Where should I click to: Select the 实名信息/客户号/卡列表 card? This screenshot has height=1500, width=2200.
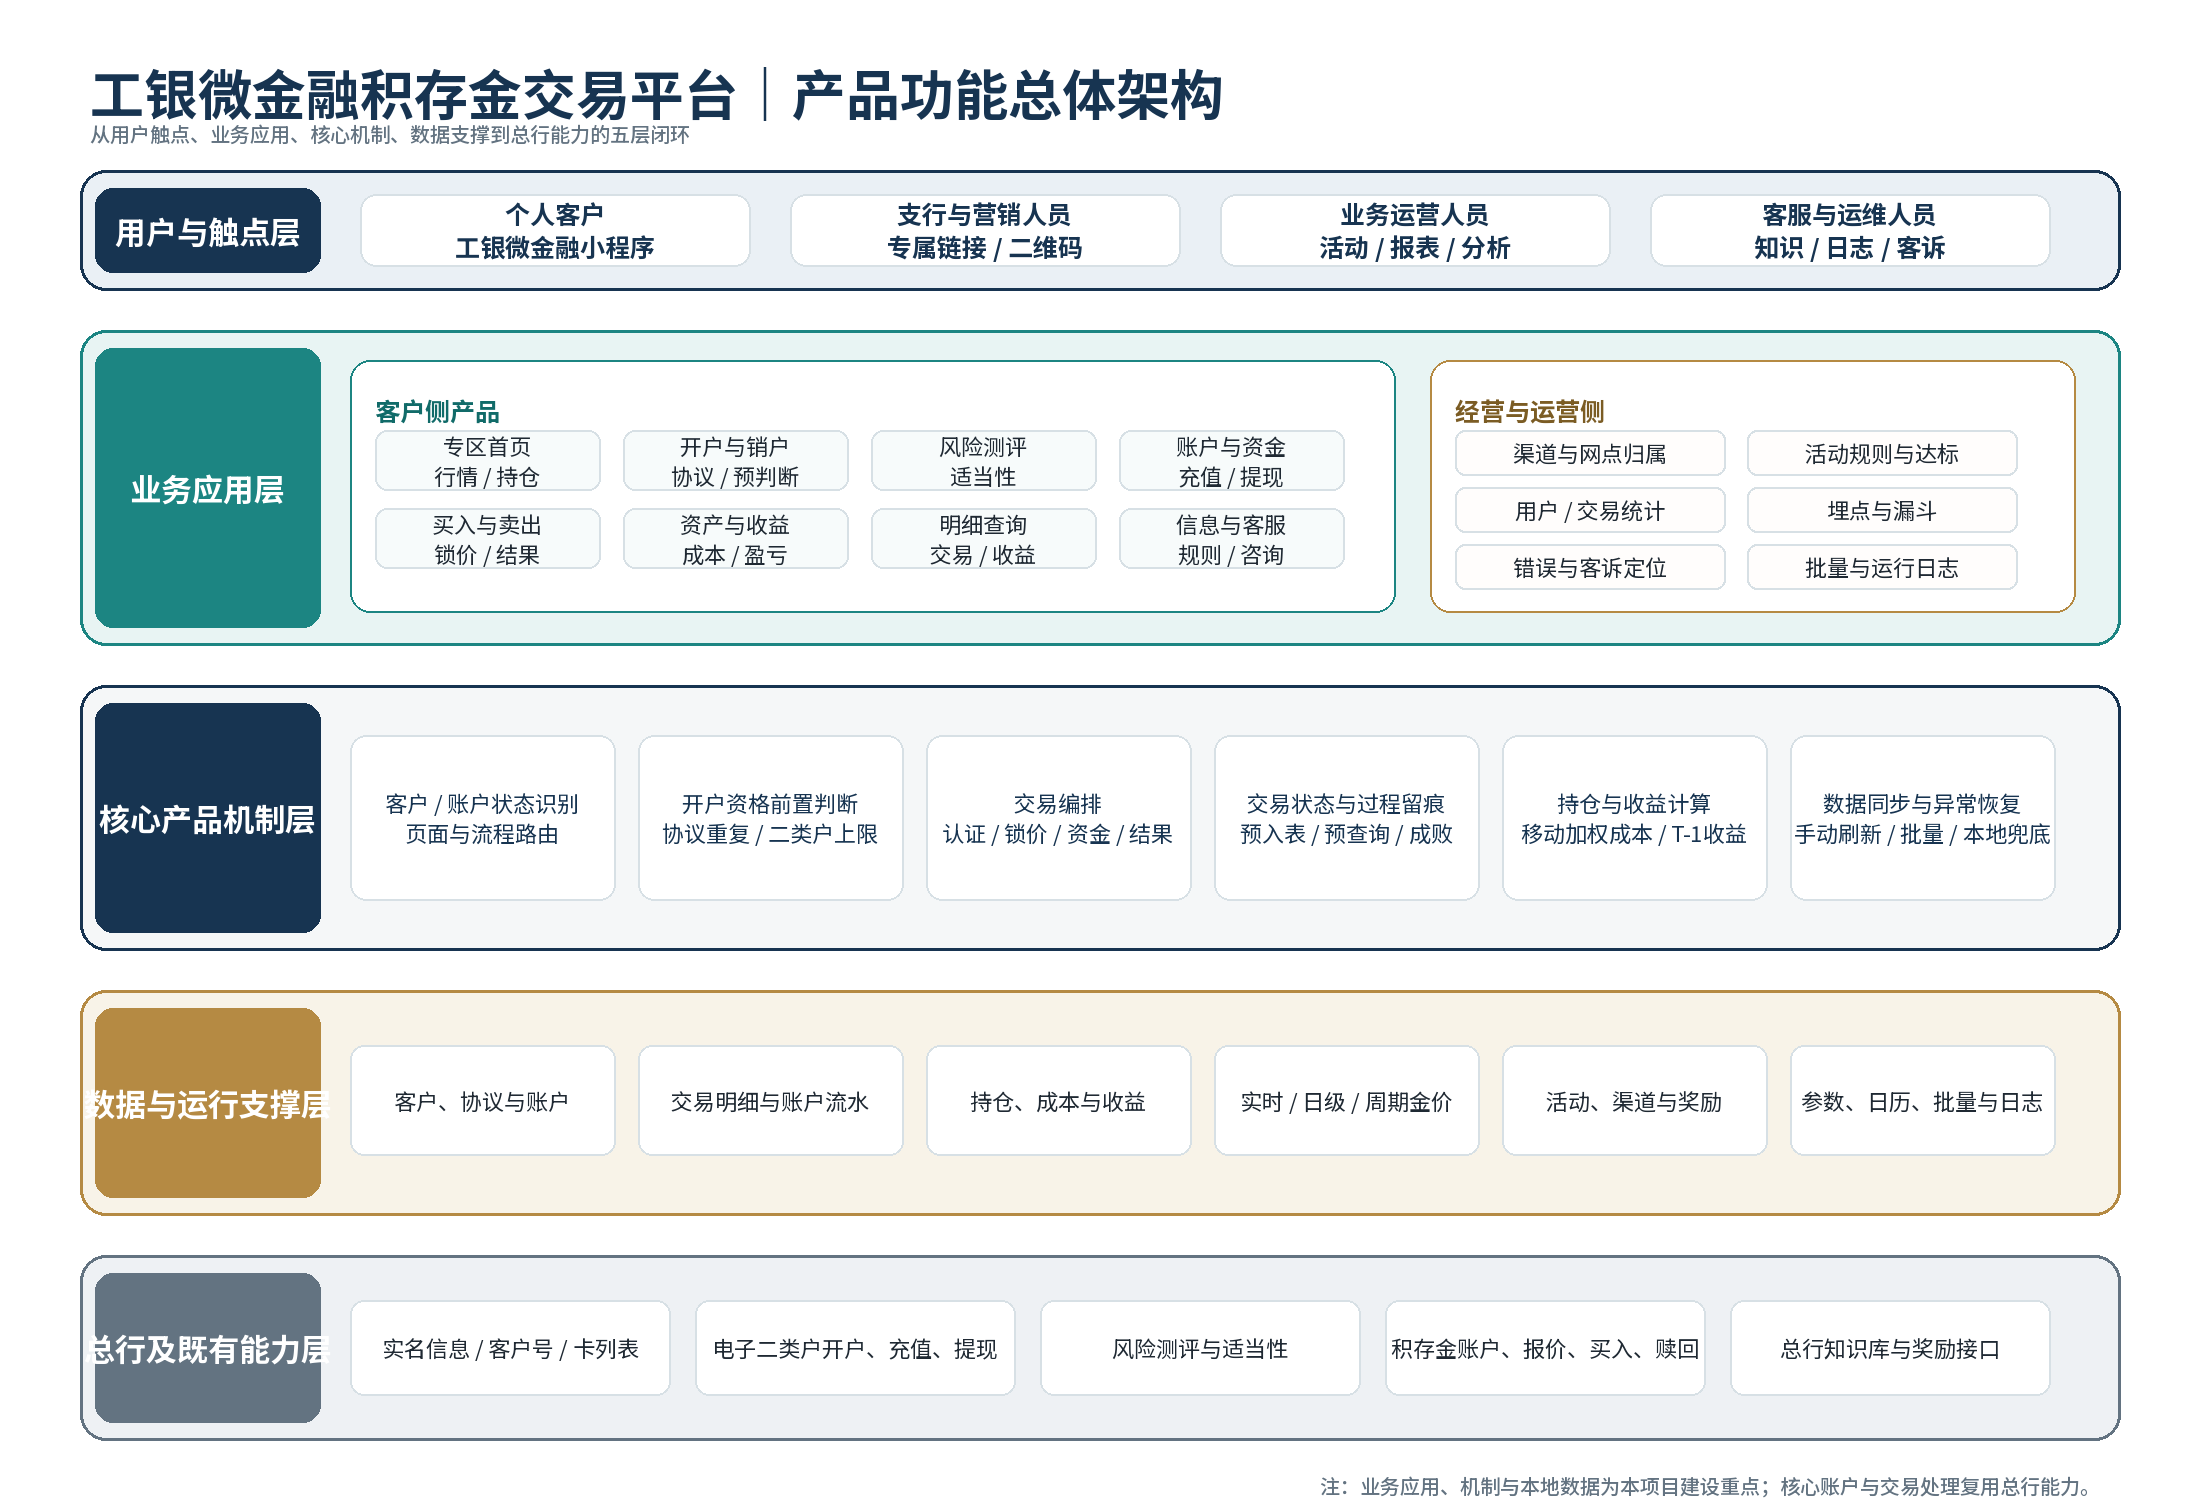pos(511,1348)
